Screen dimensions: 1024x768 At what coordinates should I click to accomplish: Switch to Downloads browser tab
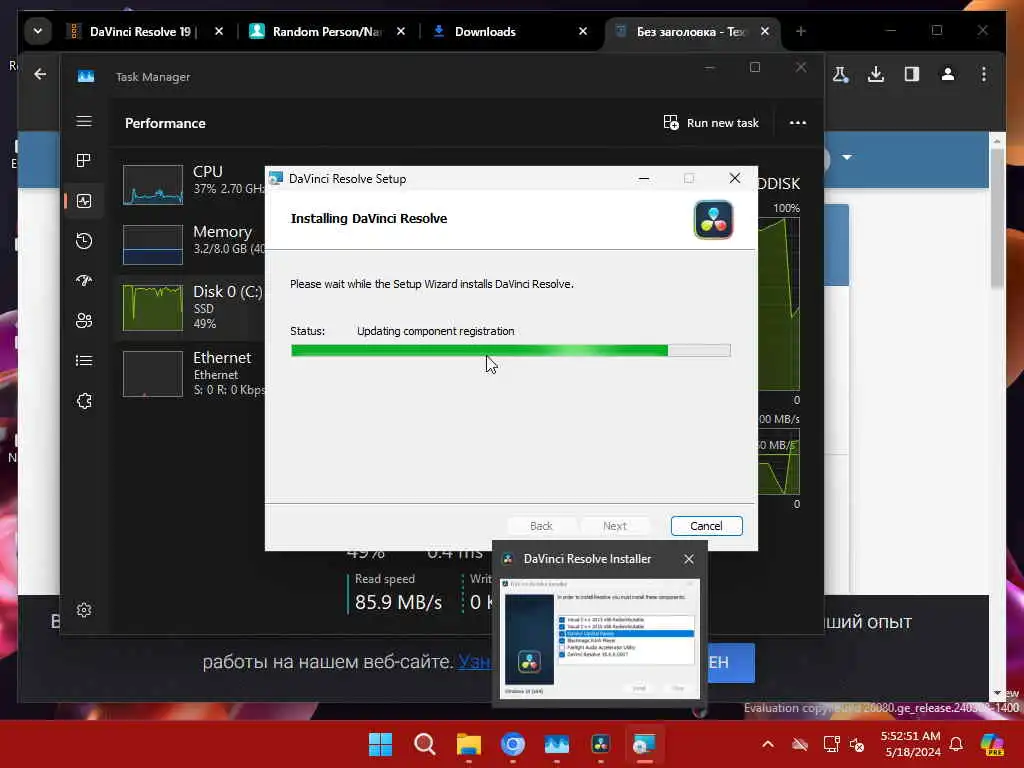[x=485, y=31]
